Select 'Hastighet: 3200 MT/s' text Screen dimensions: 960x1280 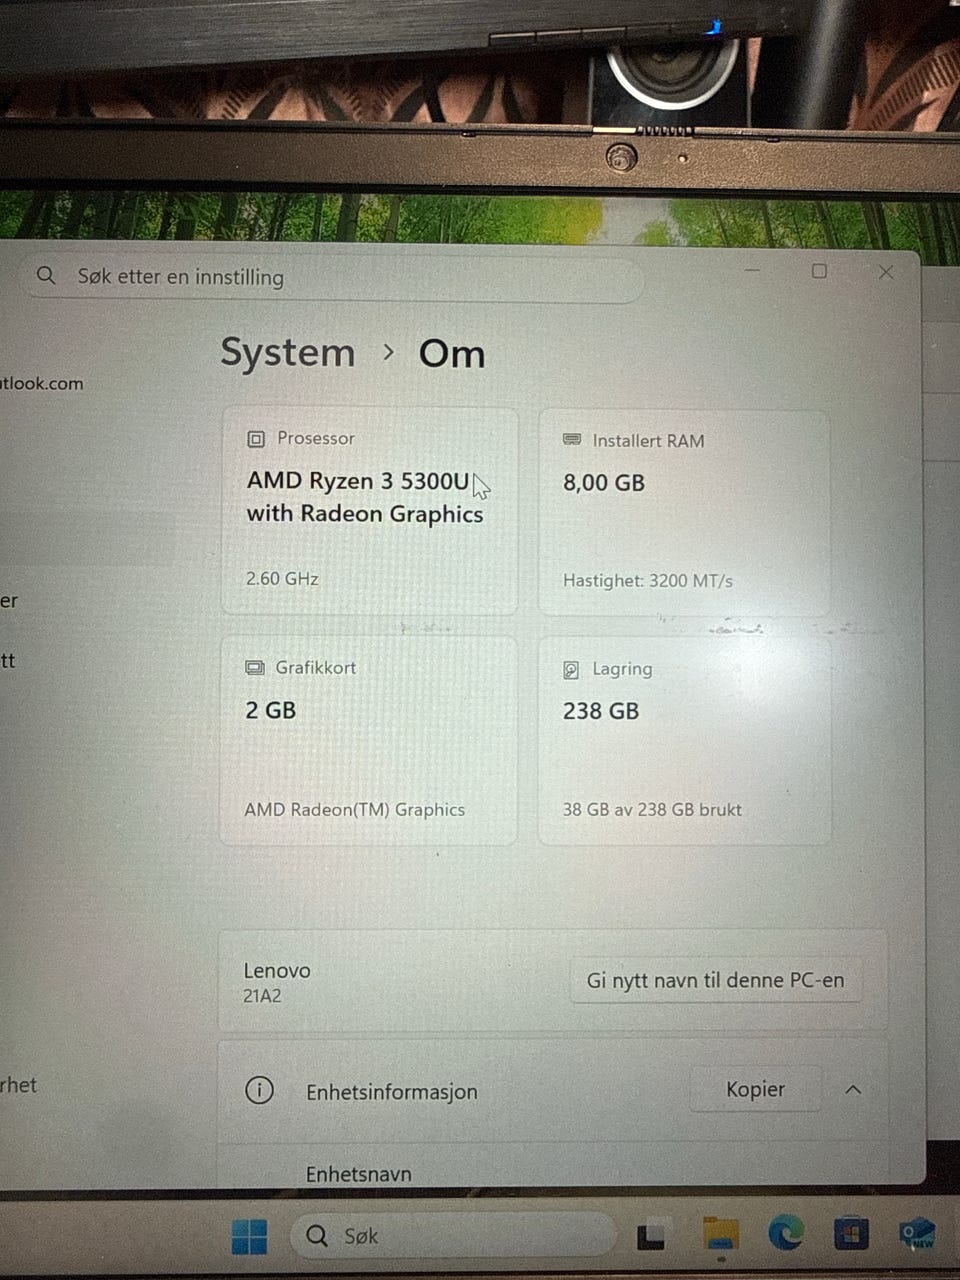tap(648, 580)
